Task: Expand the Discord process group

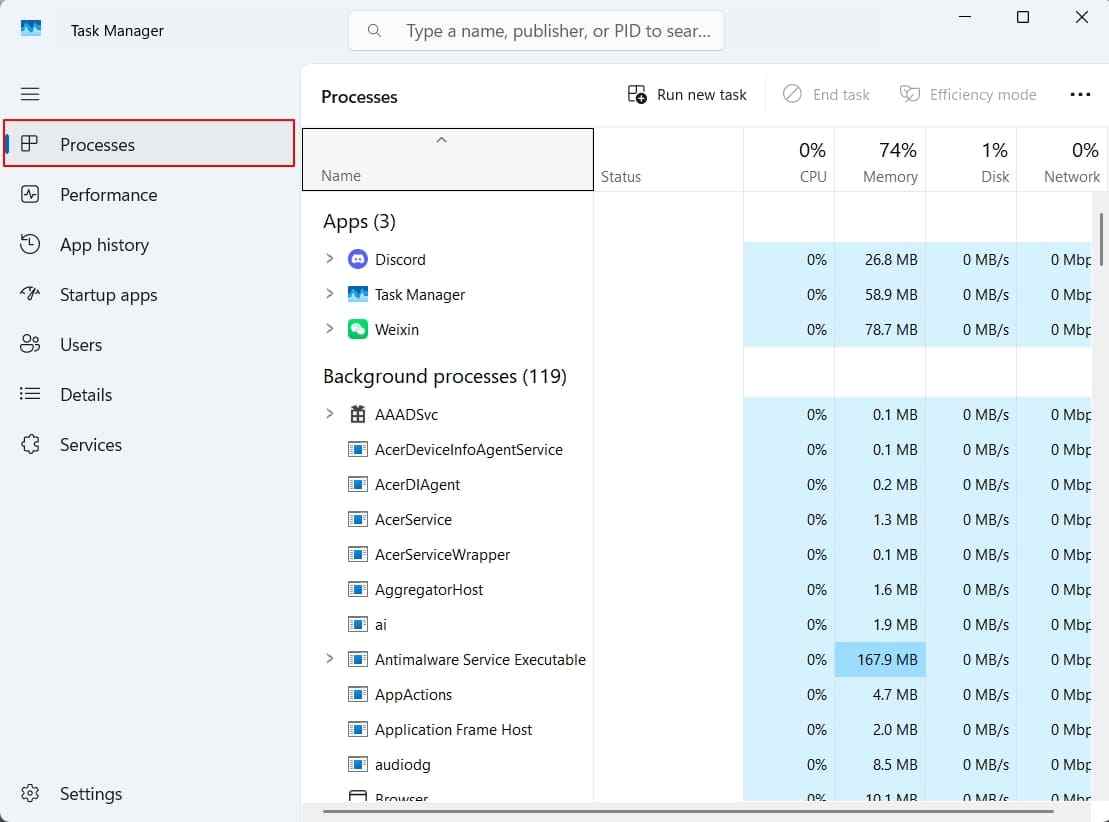Action: point(330,259)
